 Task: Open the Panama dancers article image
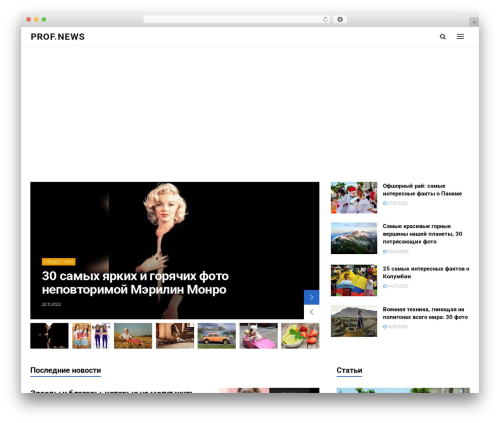pyautogui.click(x=354, y=198)
